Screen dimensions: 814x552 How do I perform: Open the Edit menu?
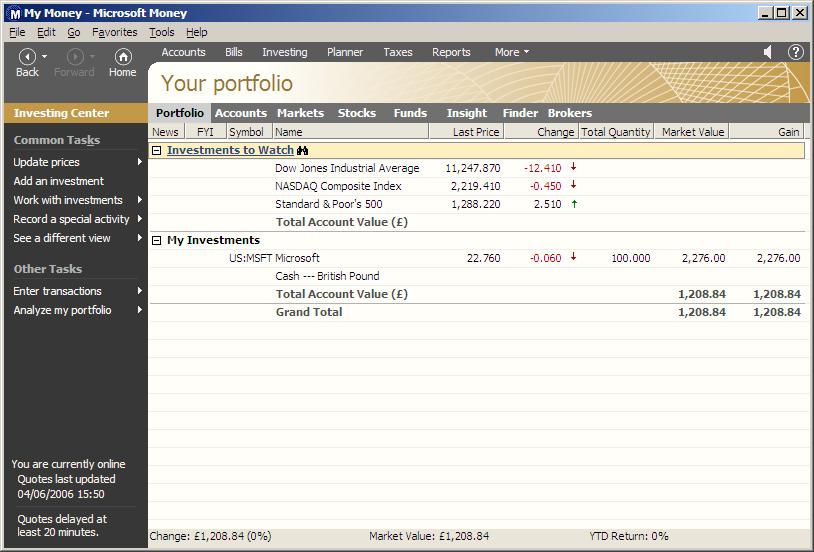click(x=46, y=32)
